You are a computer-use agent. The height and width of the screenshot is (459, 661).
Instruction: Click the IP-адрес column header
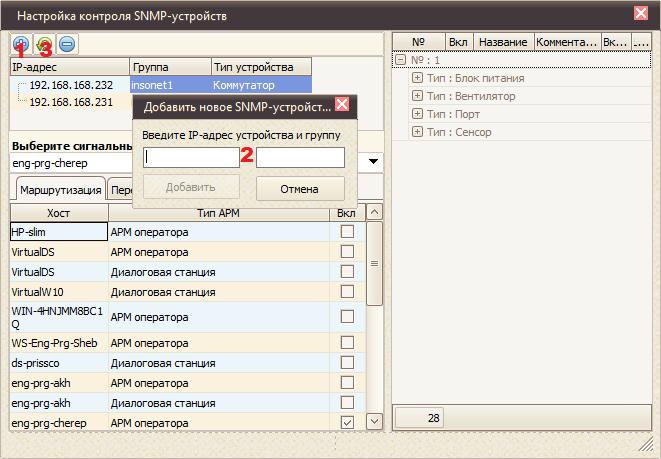[x=70, y=67]
